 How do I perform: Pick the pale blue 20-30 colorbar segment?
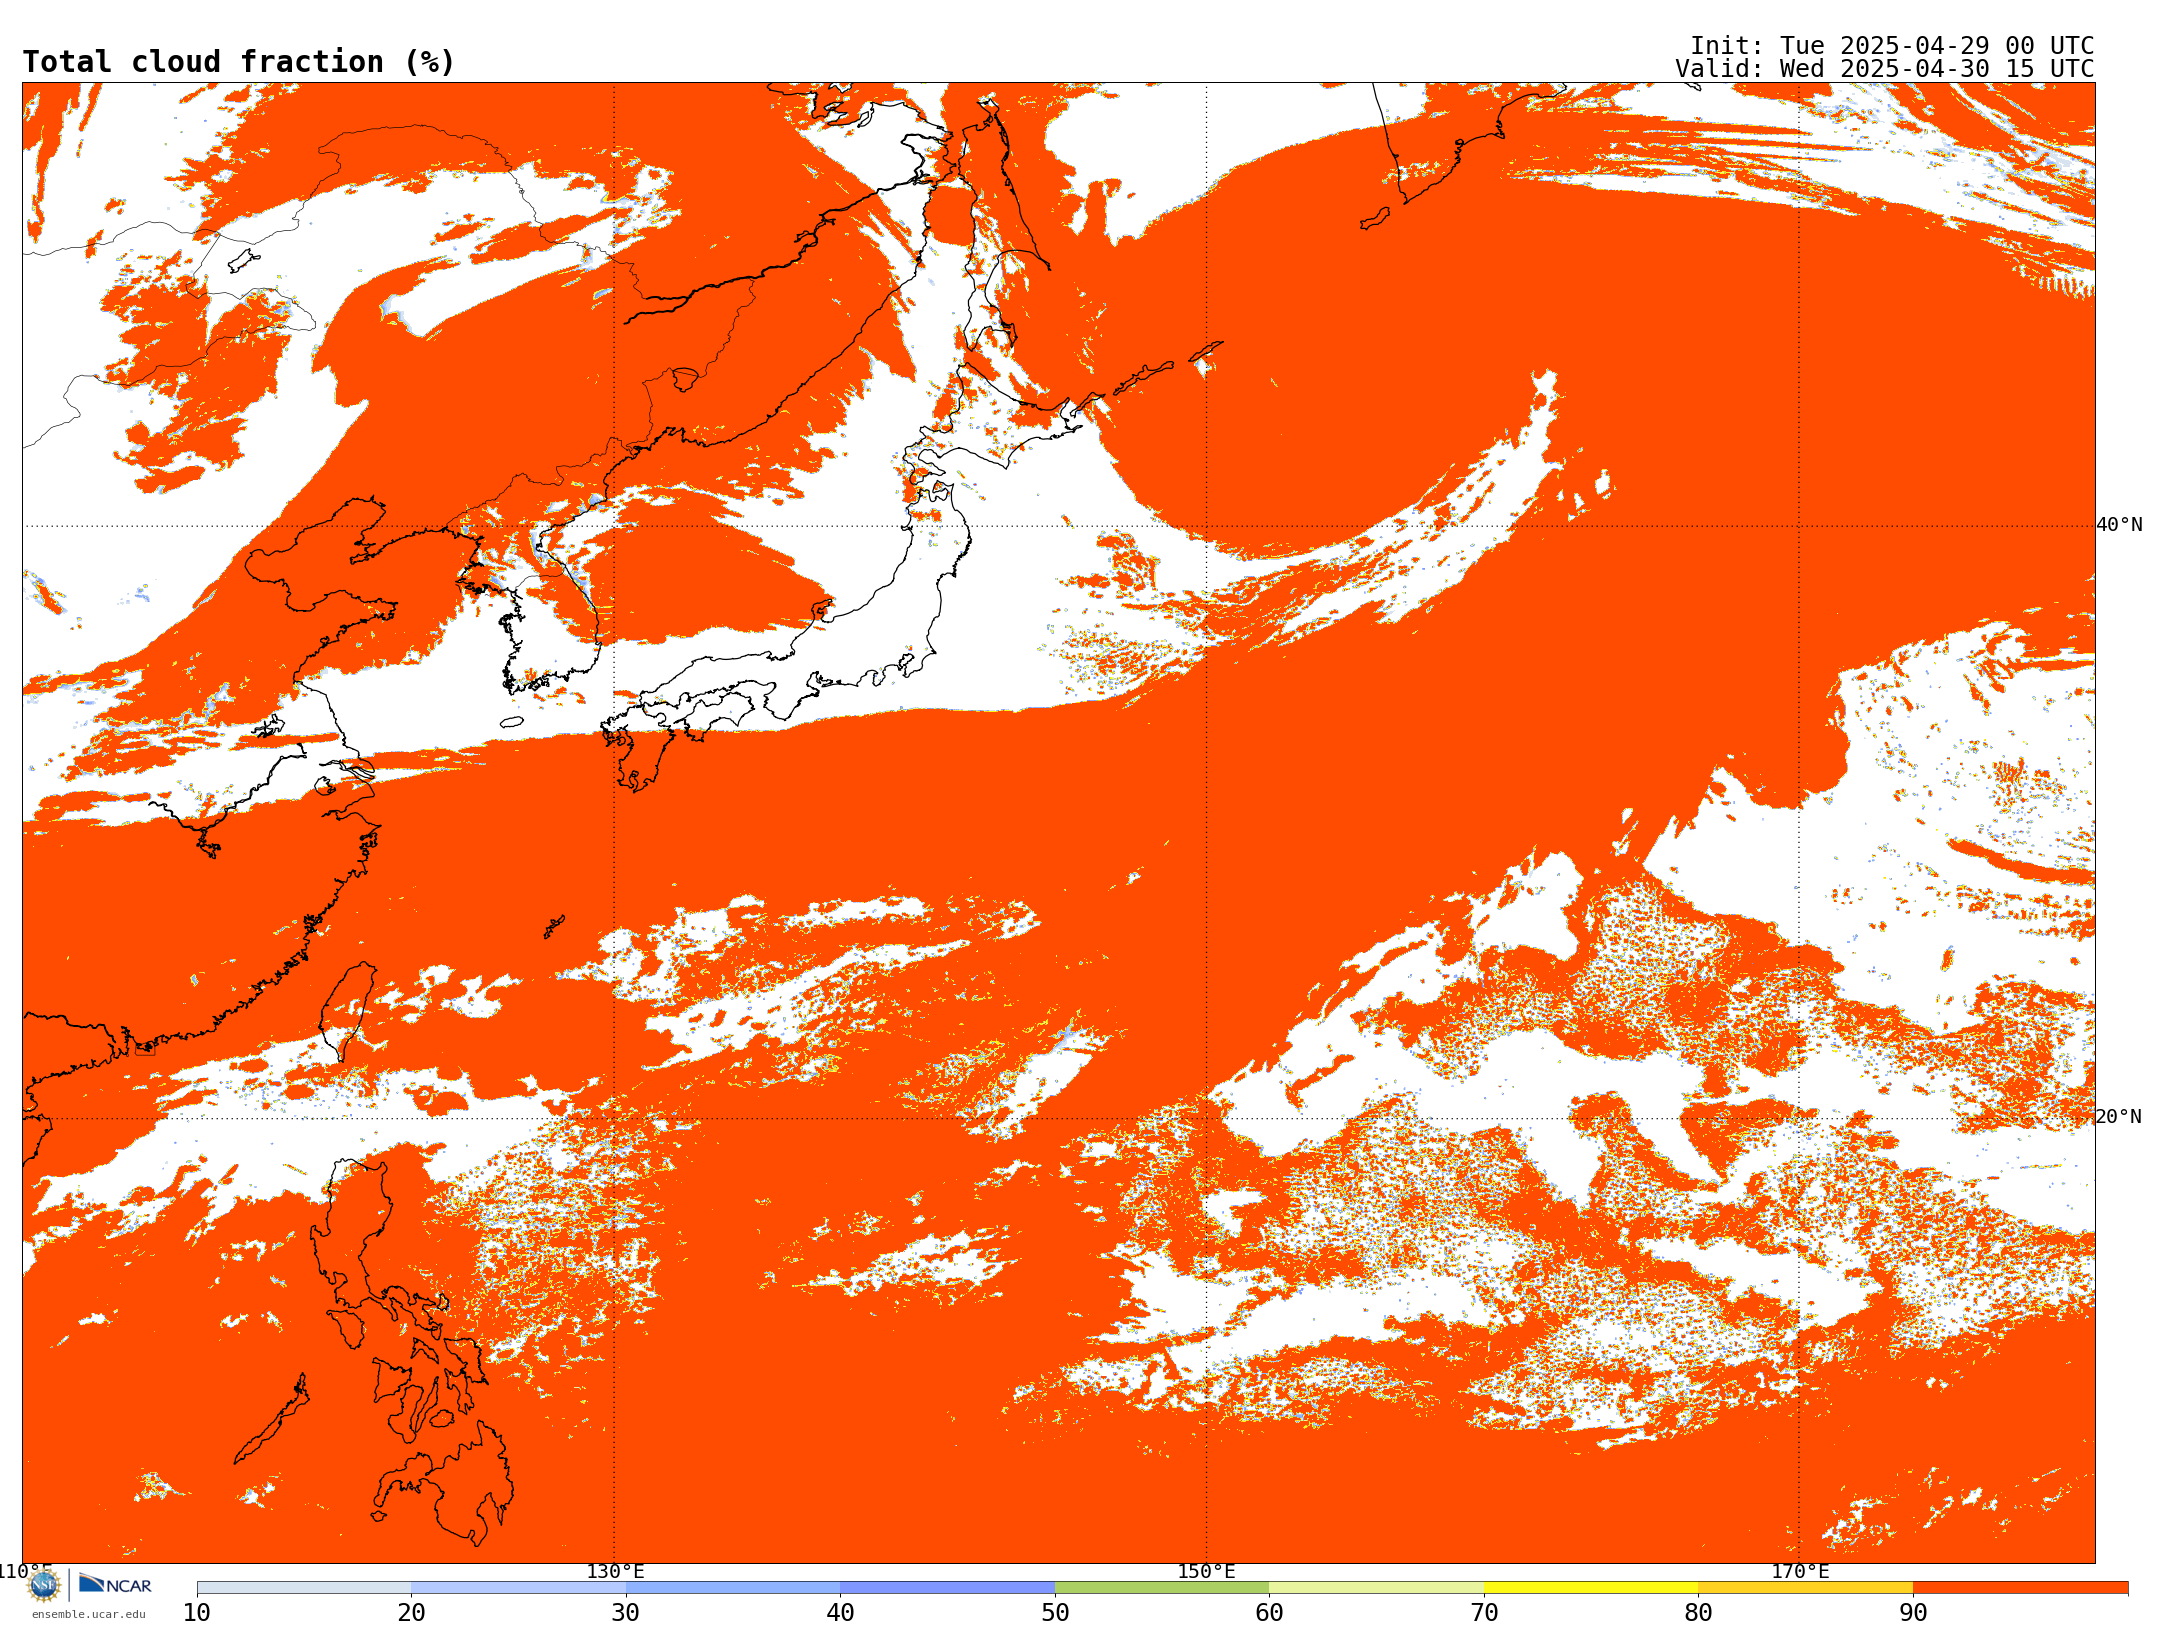[518, 1588]
